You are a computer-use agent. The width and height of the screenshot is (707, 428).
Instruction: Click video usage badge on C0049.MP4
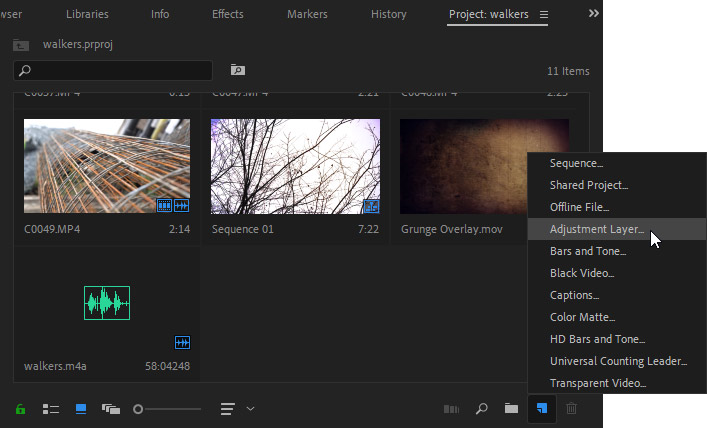(164, 206)
